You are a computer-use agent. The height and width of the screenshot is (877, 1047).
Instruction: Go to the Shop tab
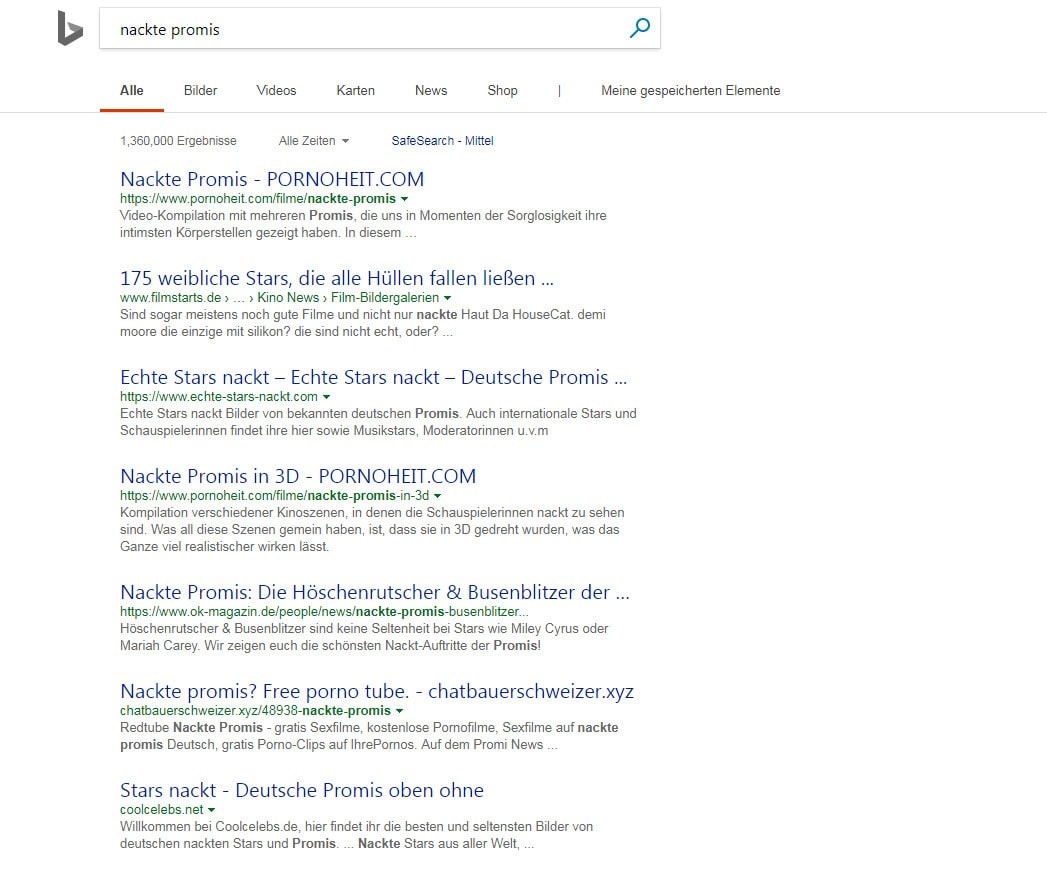coord(502,90)
